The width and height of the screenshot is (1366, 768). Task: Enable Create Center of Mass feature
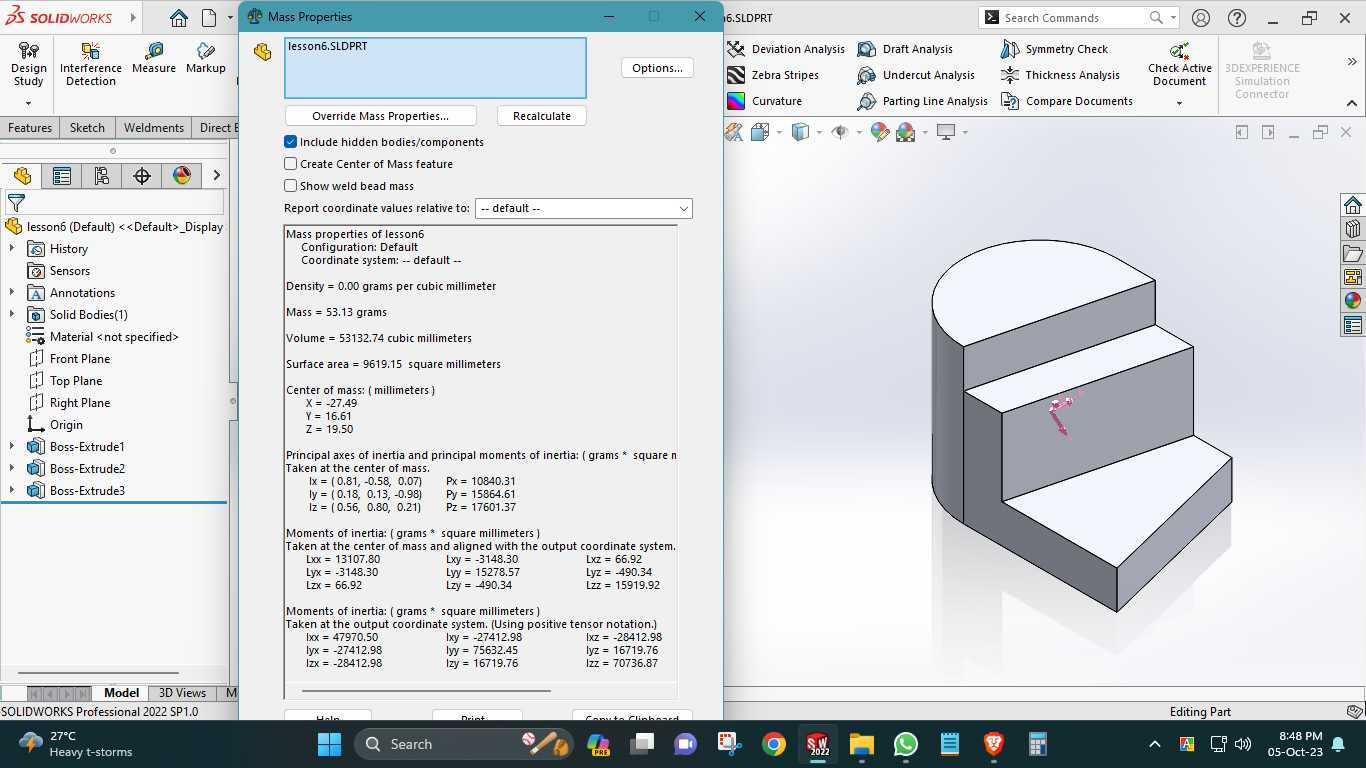[x=291, y=164]
